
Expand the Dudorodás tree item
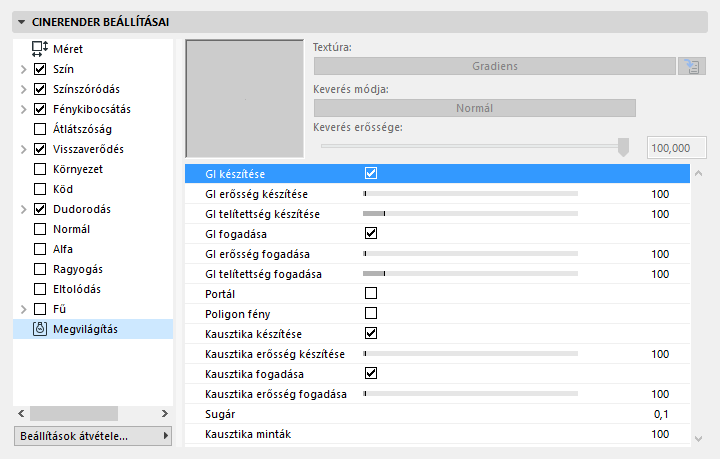(23, 209)
